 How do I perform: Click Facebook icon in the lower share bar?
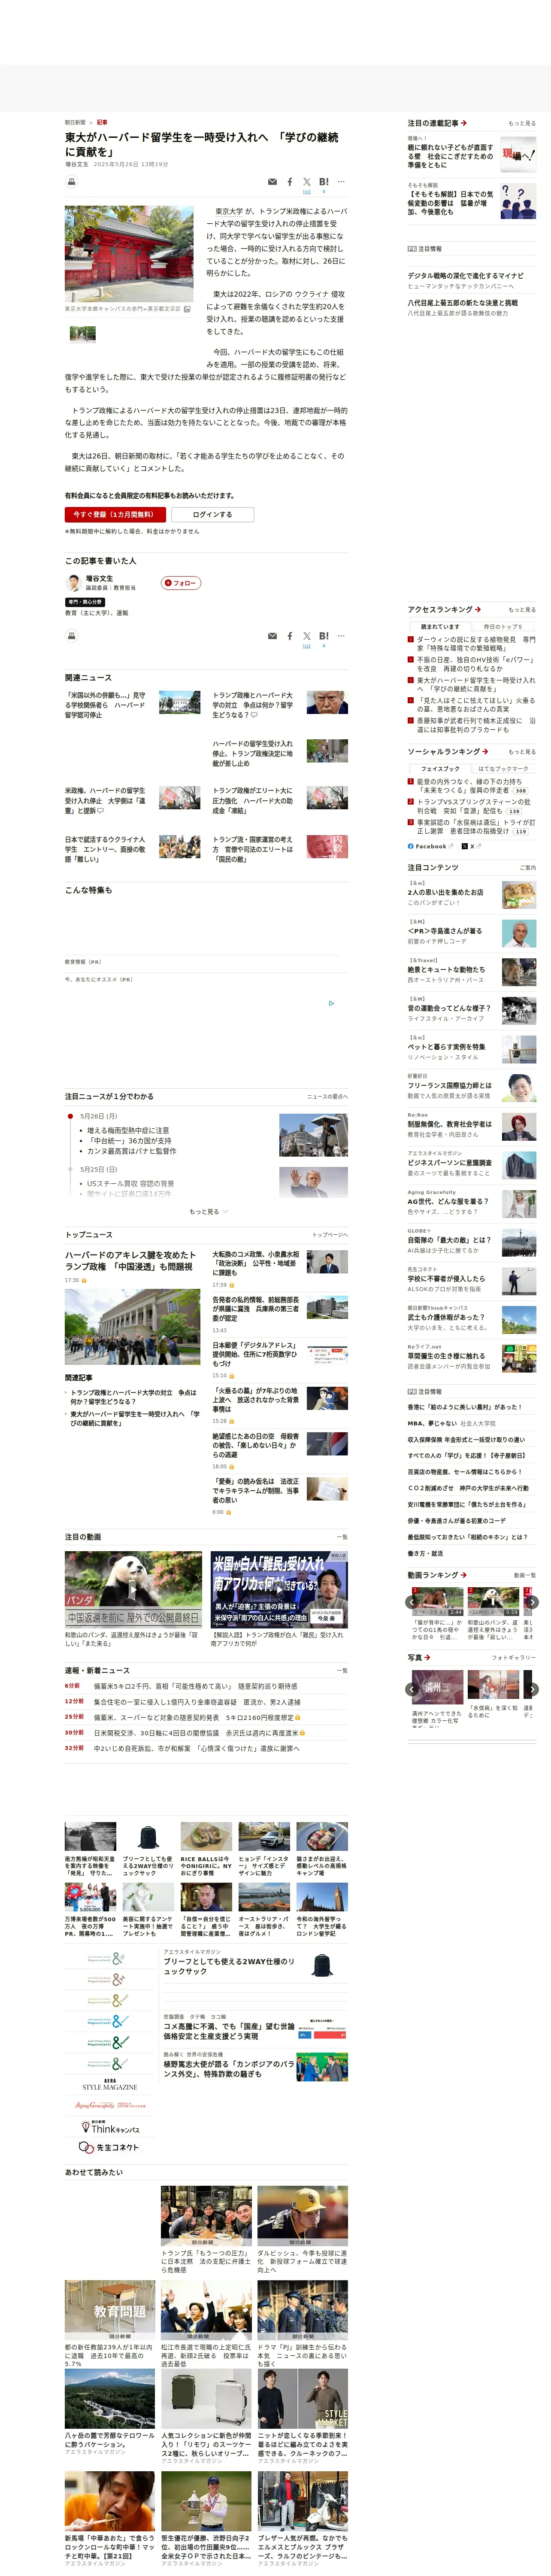tap(290, 636)
